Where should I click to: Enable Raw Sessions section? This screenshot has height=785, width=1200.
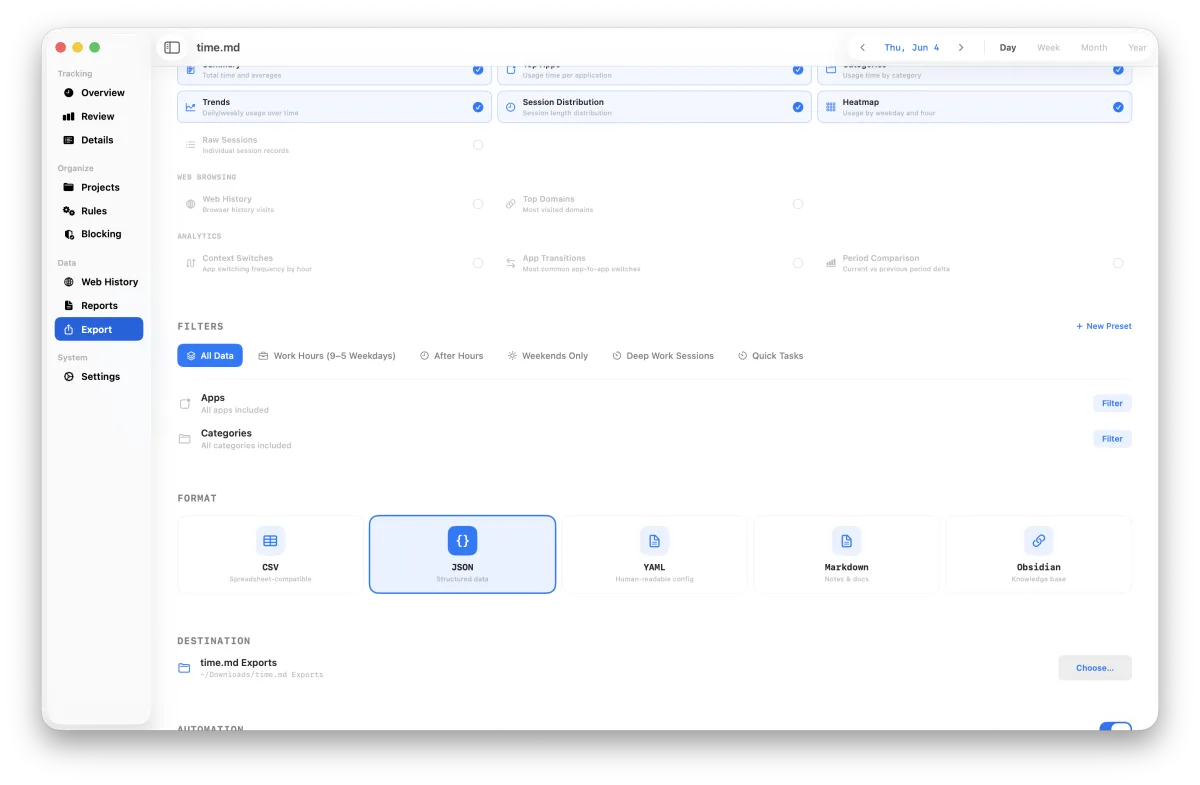478,145
